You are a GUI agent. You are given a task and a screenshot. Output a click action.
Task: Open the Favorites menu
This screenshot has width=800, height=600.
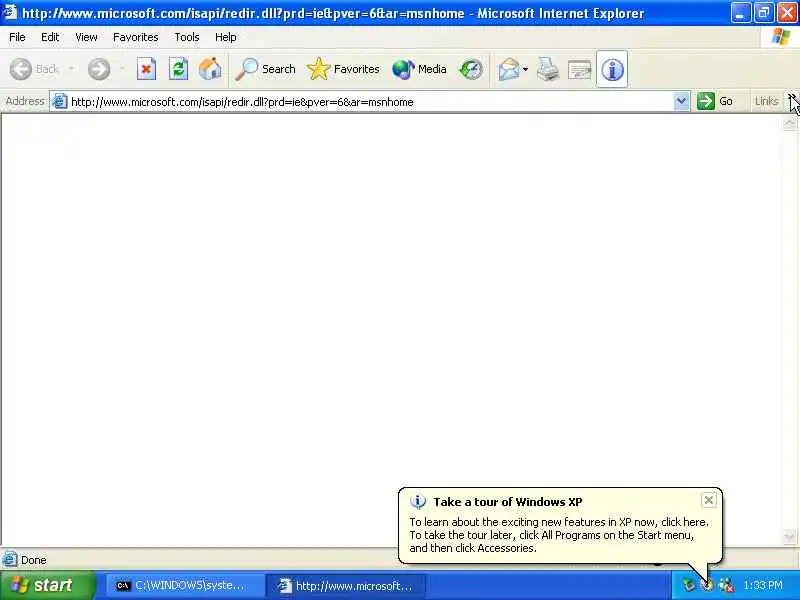click(136, 37)
